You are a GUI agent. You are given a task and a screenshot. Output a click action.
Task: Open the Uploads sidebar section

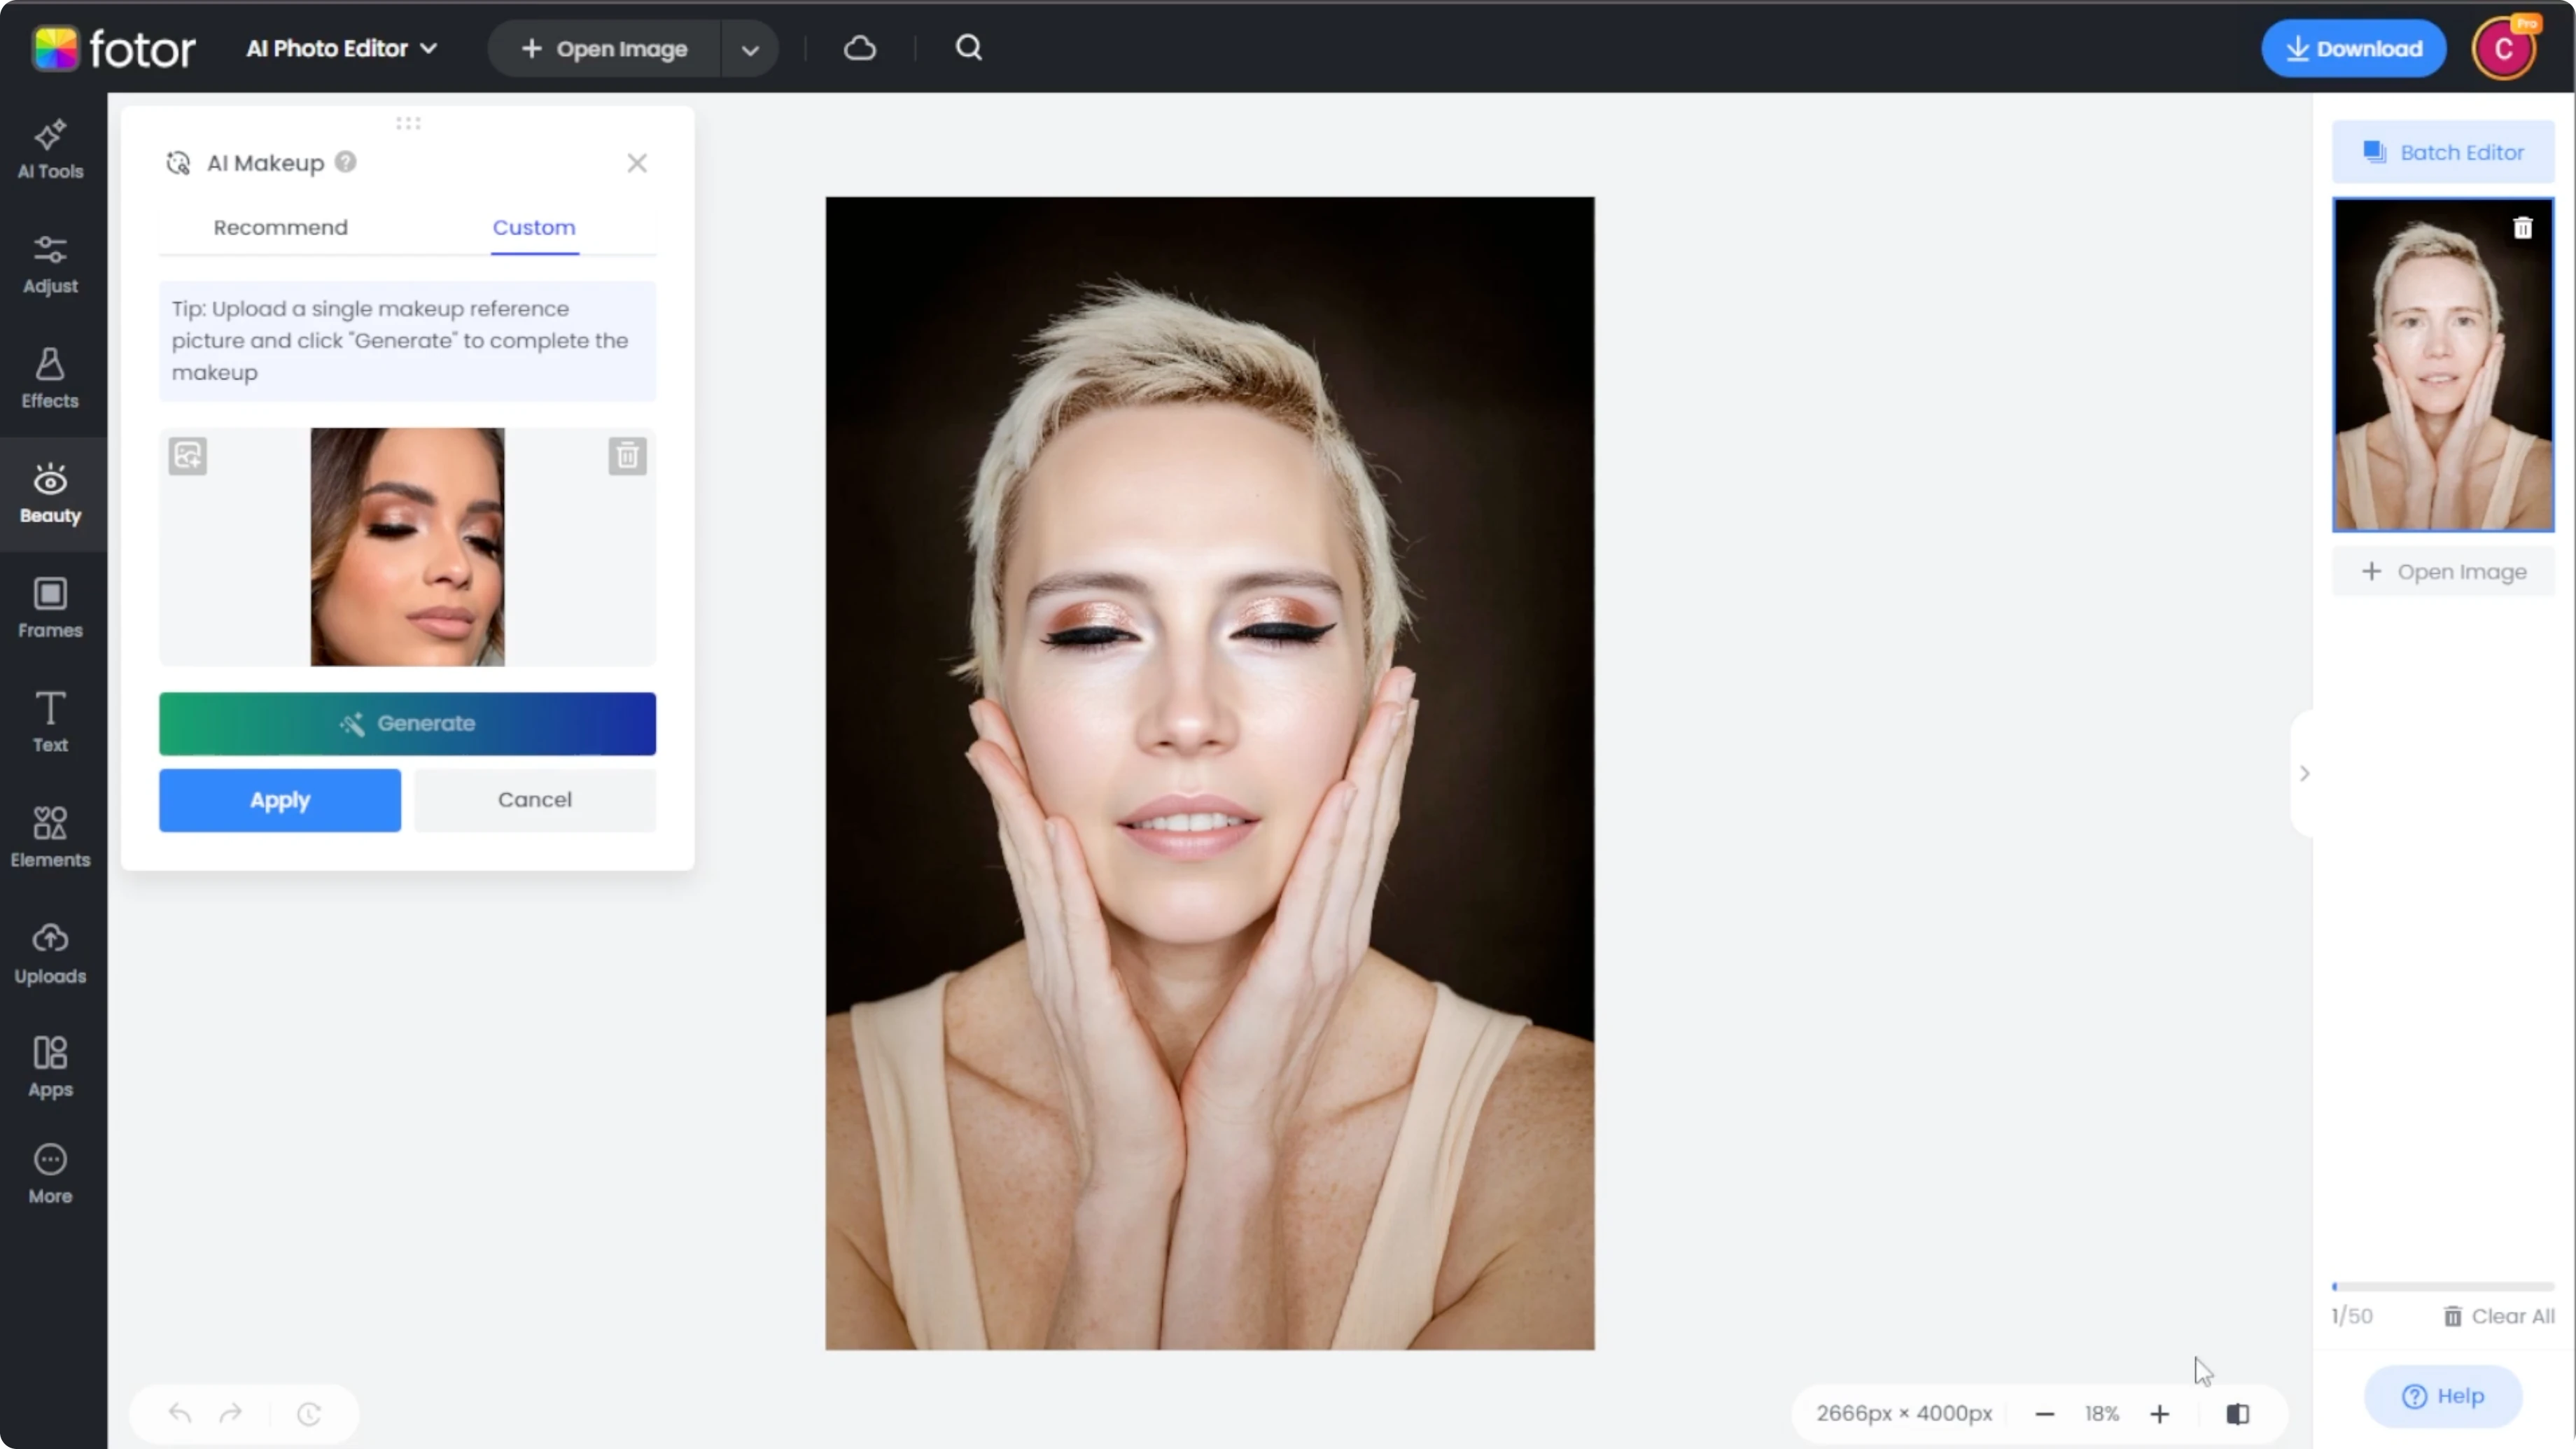point(50,955)
